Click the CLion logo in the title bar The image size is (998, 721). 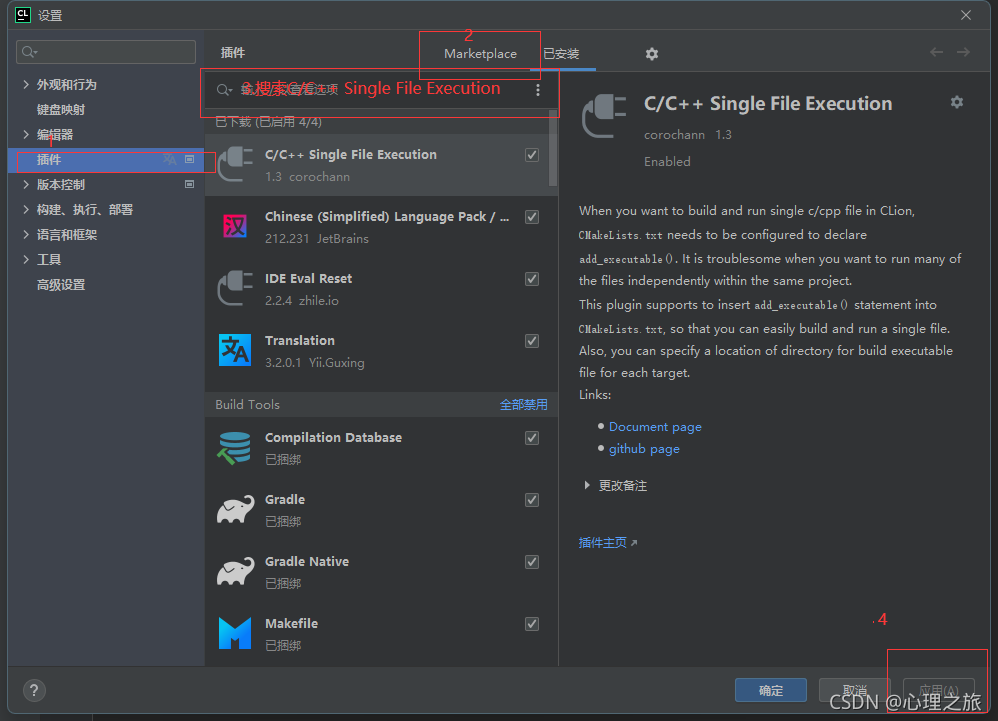click(x=23, y=15)
